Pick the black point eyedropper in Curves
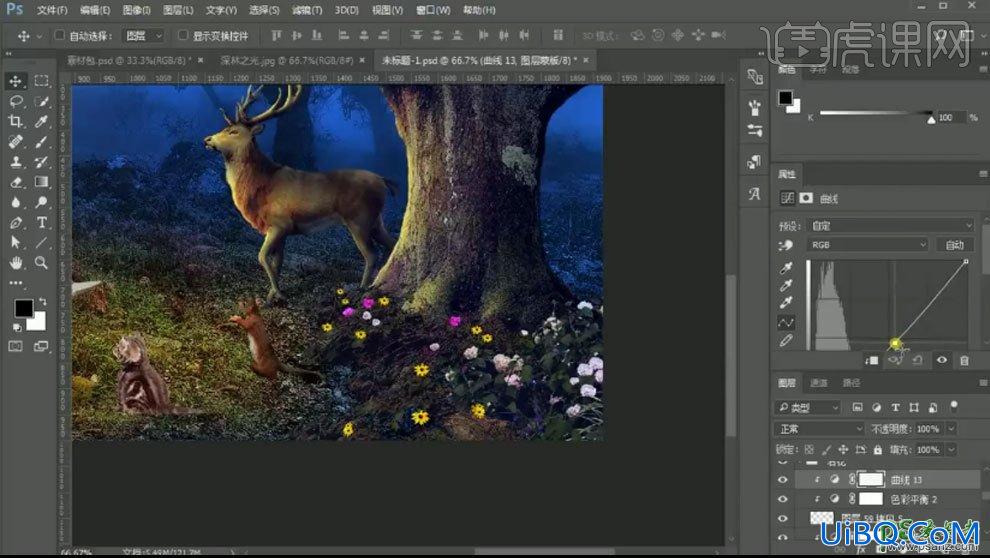 (786, 268)
